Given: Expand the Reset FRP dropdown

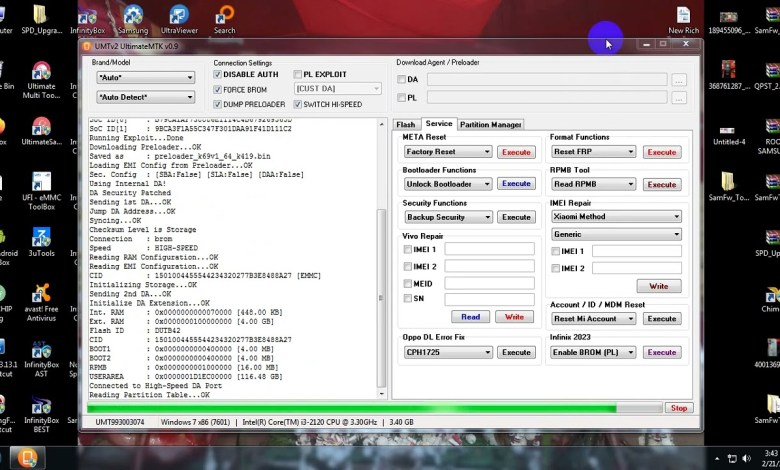Looking at the screenshot, I should point(594,152).
